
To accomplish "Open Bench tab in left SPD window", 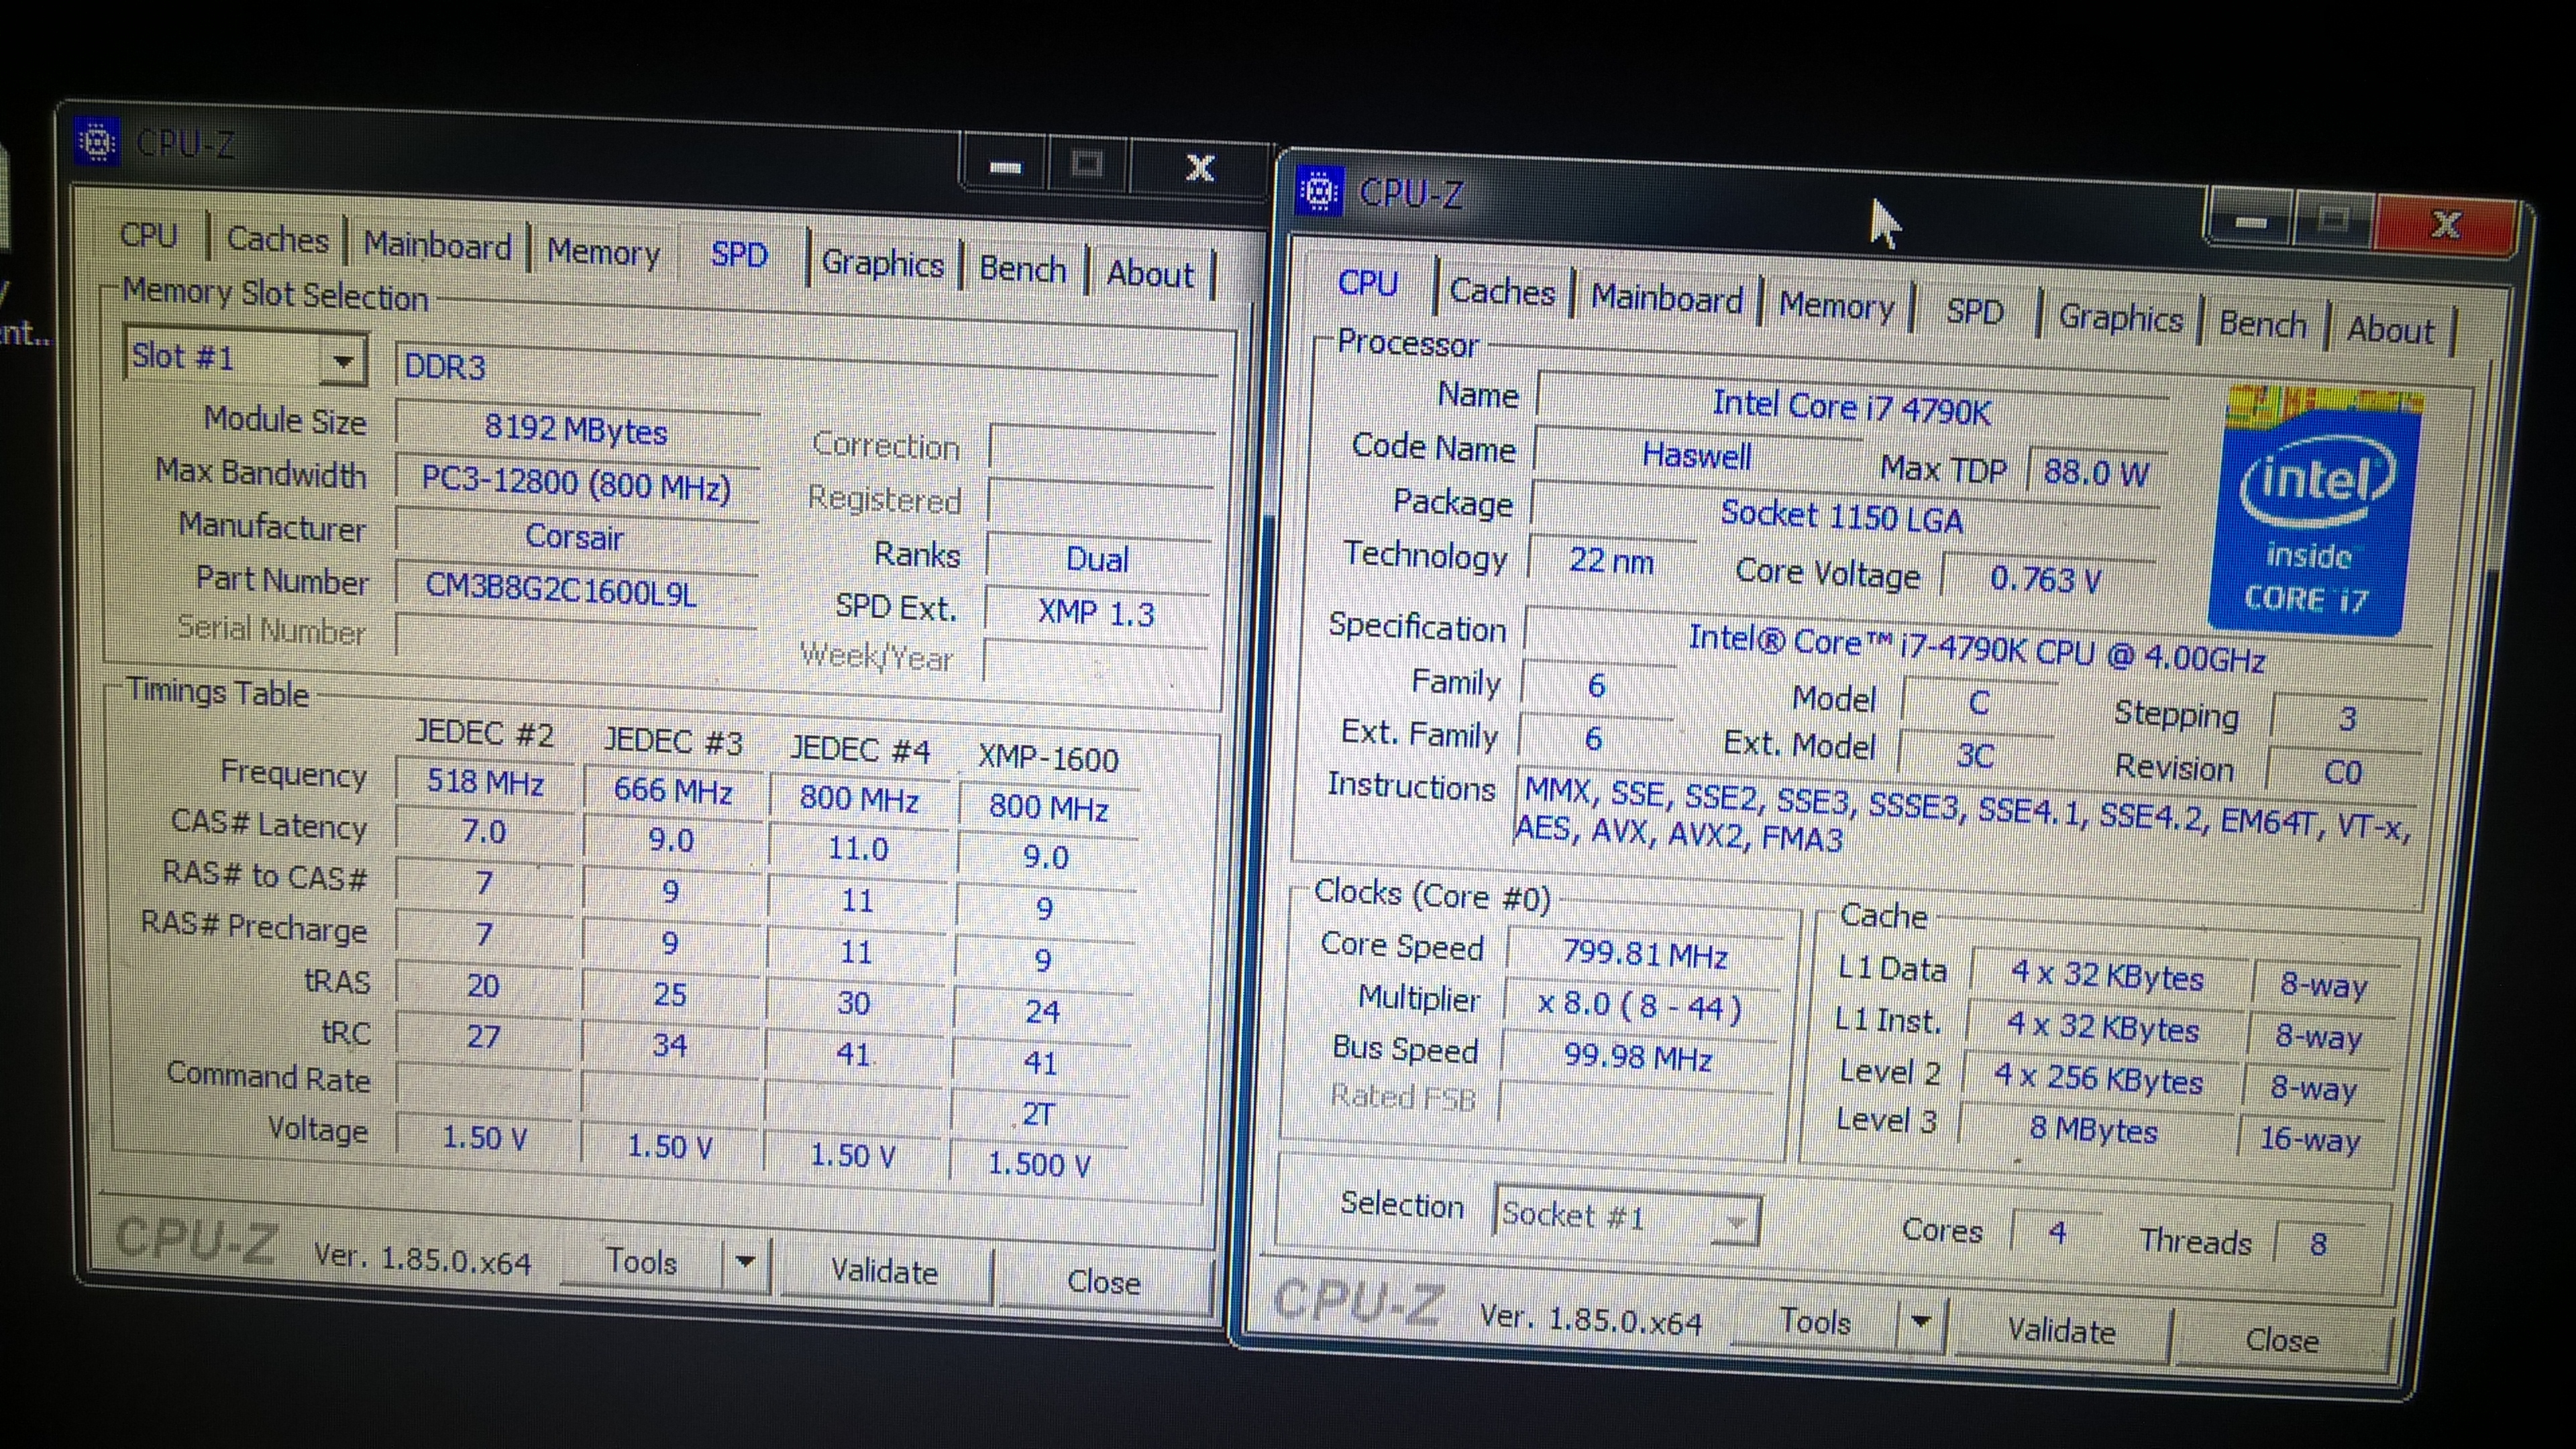I will [1022, 269].
